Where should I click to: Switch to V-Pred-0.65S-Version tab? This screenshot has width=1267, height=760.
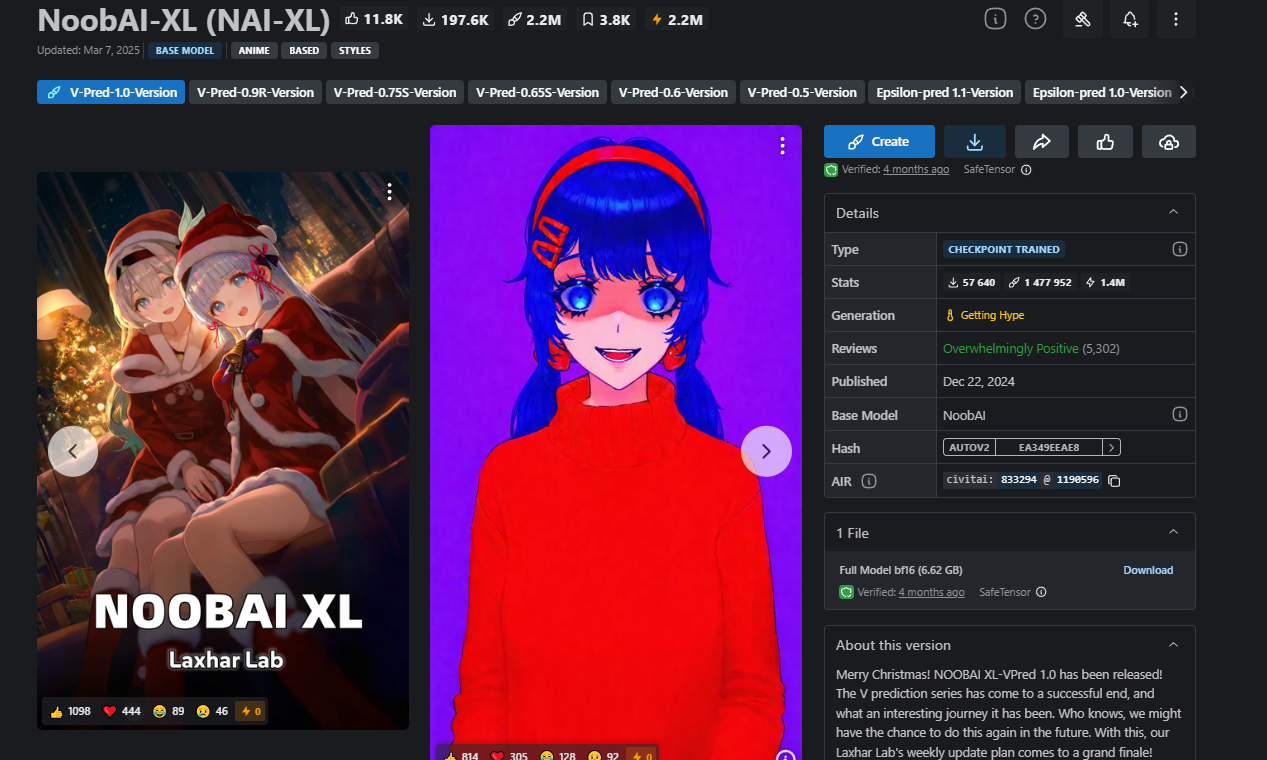coord(537,92)
